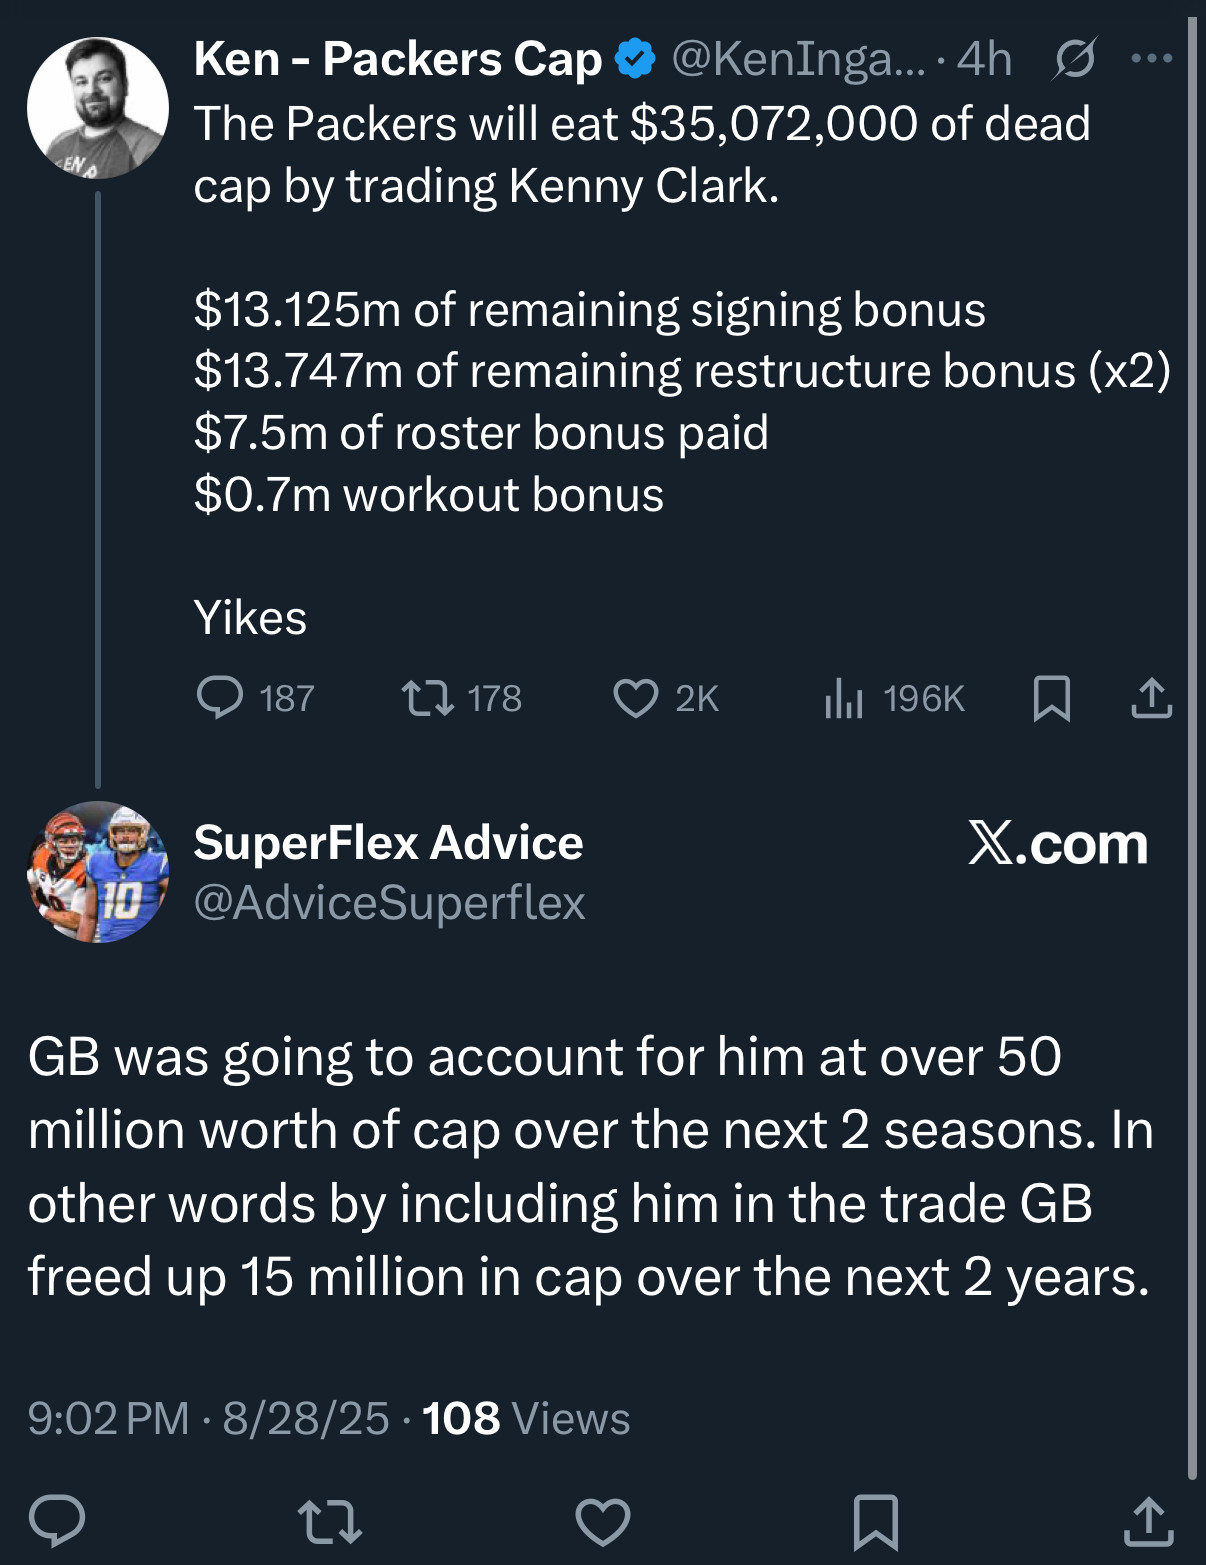
Task: Open the Ken - Packers Cap profile name
Action: pos(398,59)
